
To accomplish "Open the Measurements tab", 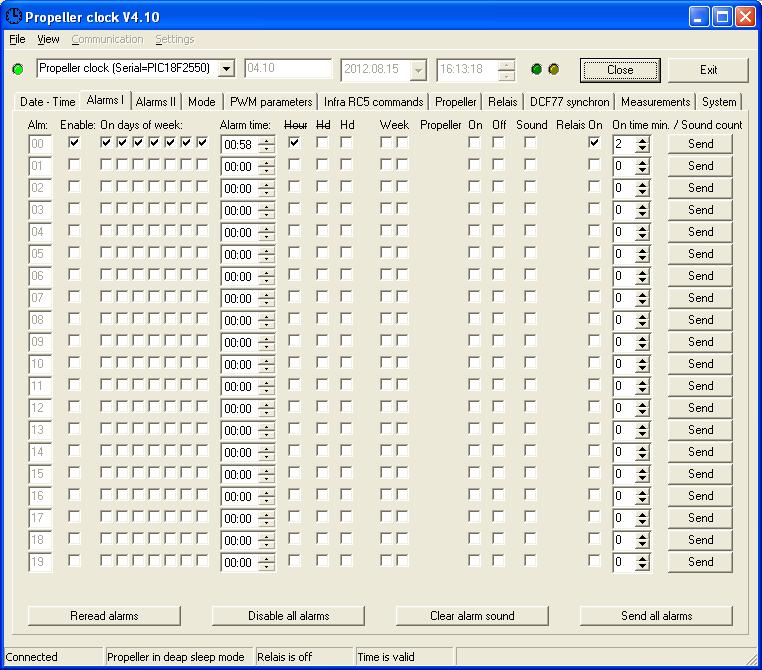I will pyautogui.click(x=656, y=102).
